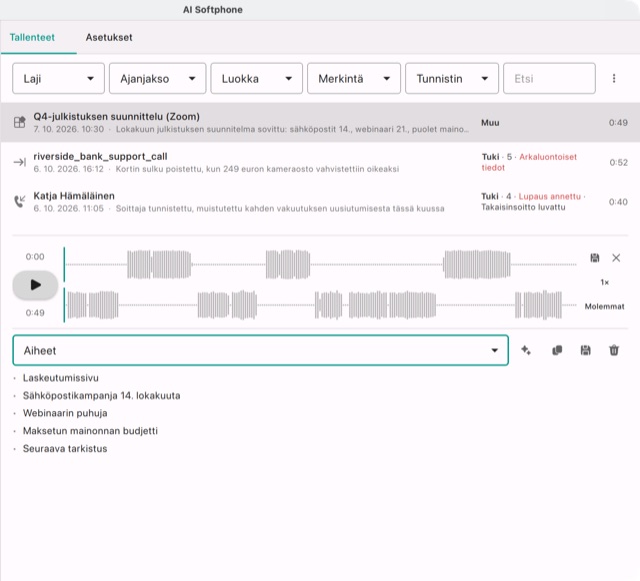Click the Lupaus annettu red tag
The image size is (640, 581).
[x=549, y=196]
